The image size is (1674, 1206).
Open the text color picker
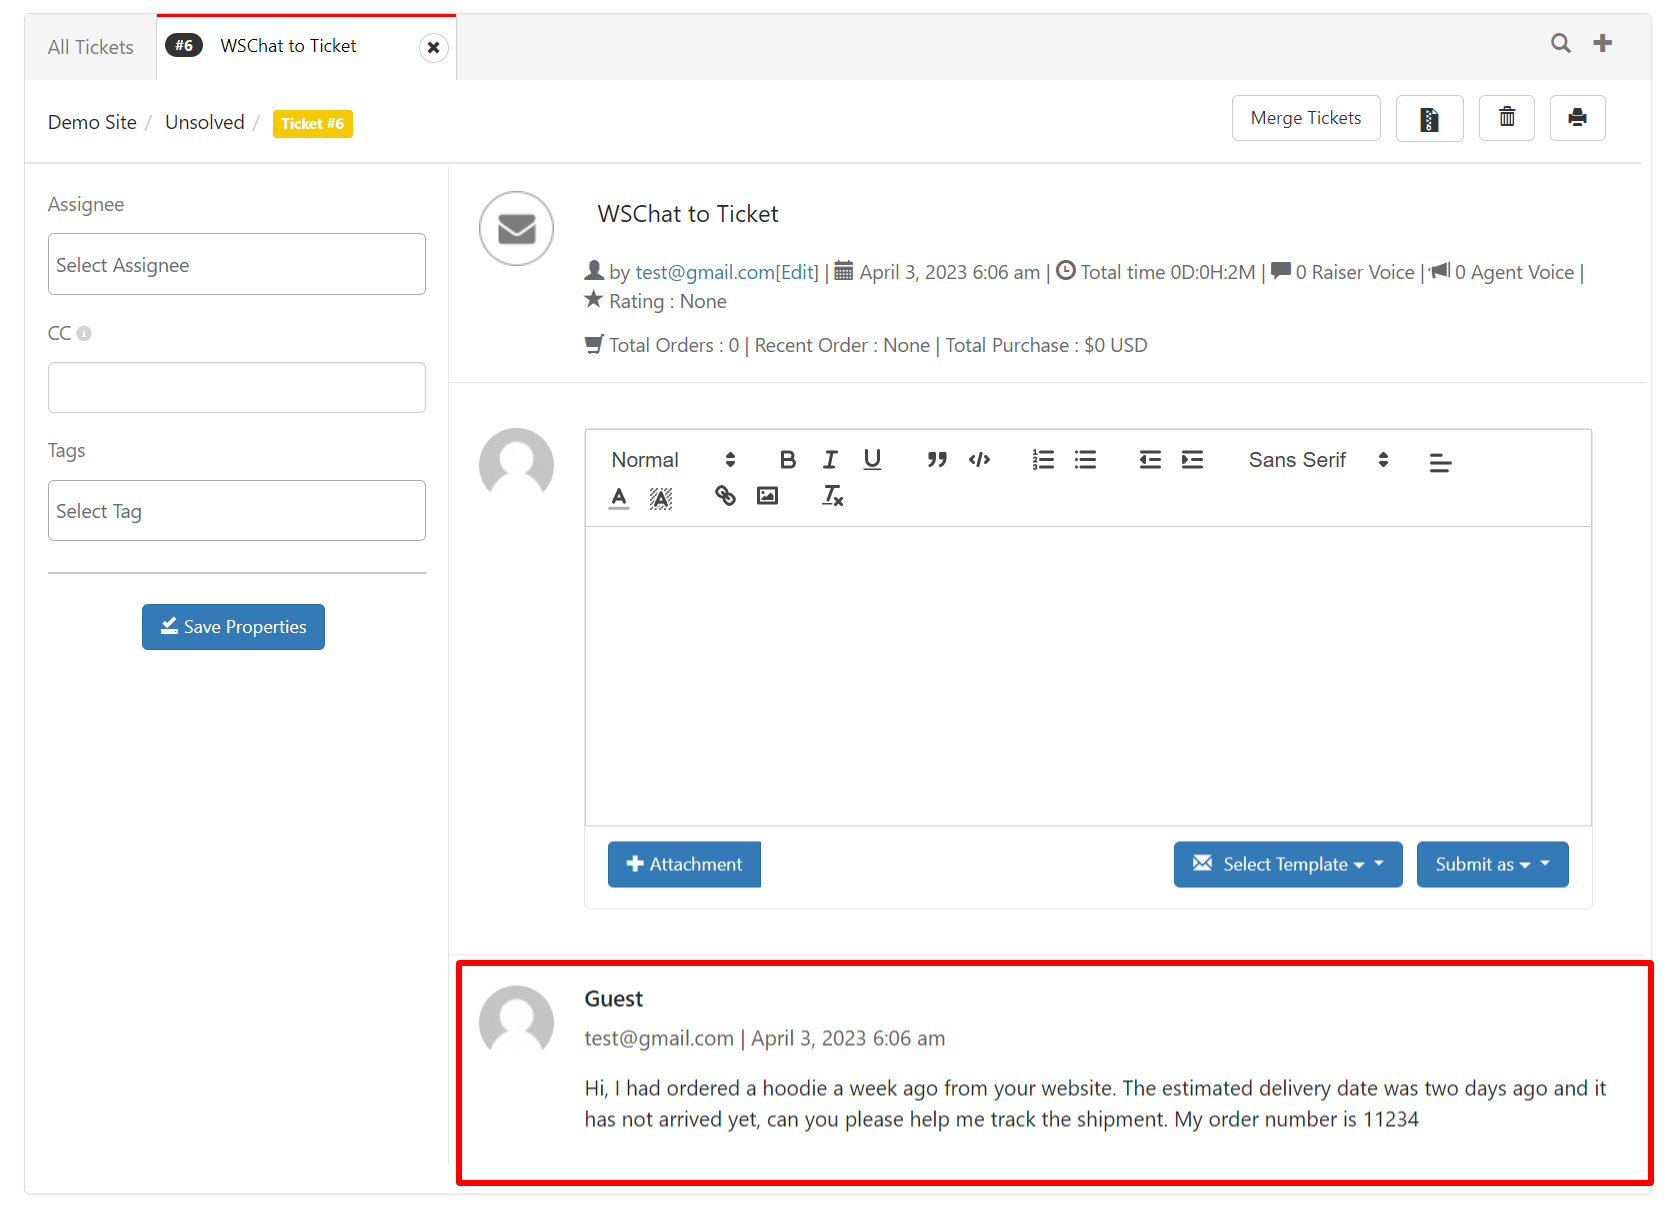coord(619,497)
